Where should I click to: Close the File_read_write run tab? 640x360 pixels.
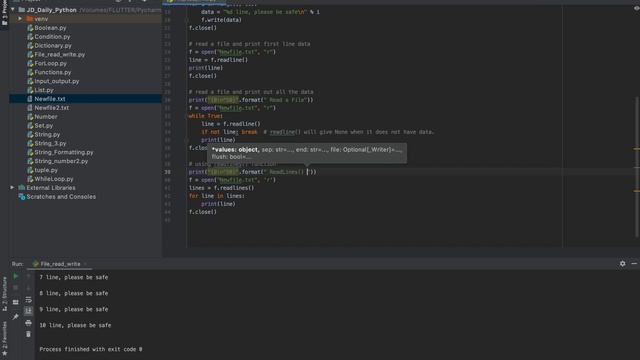tap(85, 264)
